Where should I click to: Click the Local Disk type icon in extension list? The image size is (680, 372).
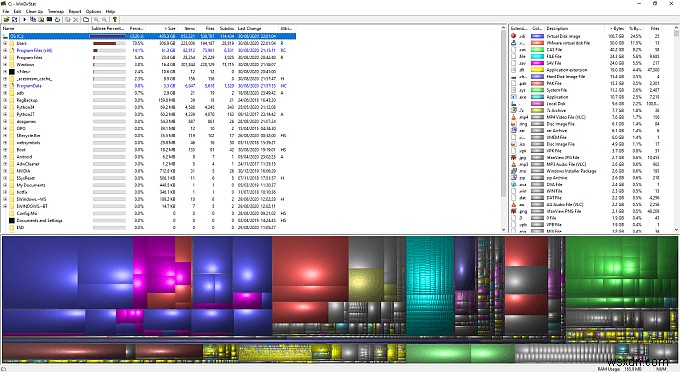click(x=513, y=104)
